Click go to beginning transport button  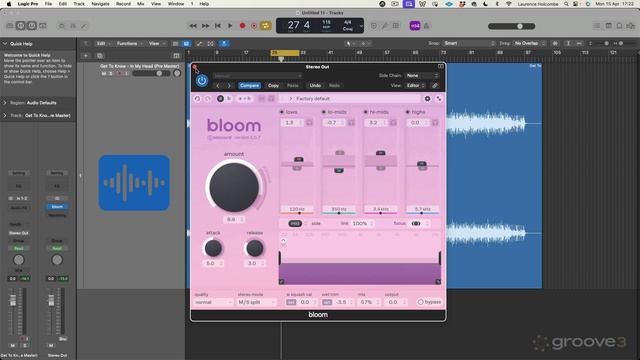pos(218,26)
